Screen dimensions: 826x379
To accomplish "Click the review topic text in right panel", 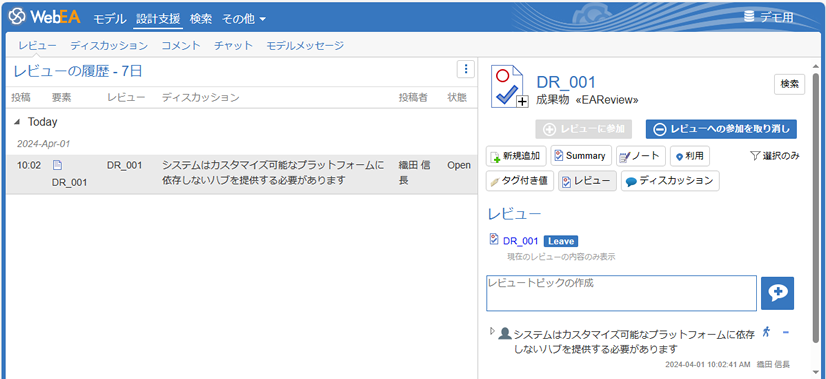I will (x=634, y=341).
